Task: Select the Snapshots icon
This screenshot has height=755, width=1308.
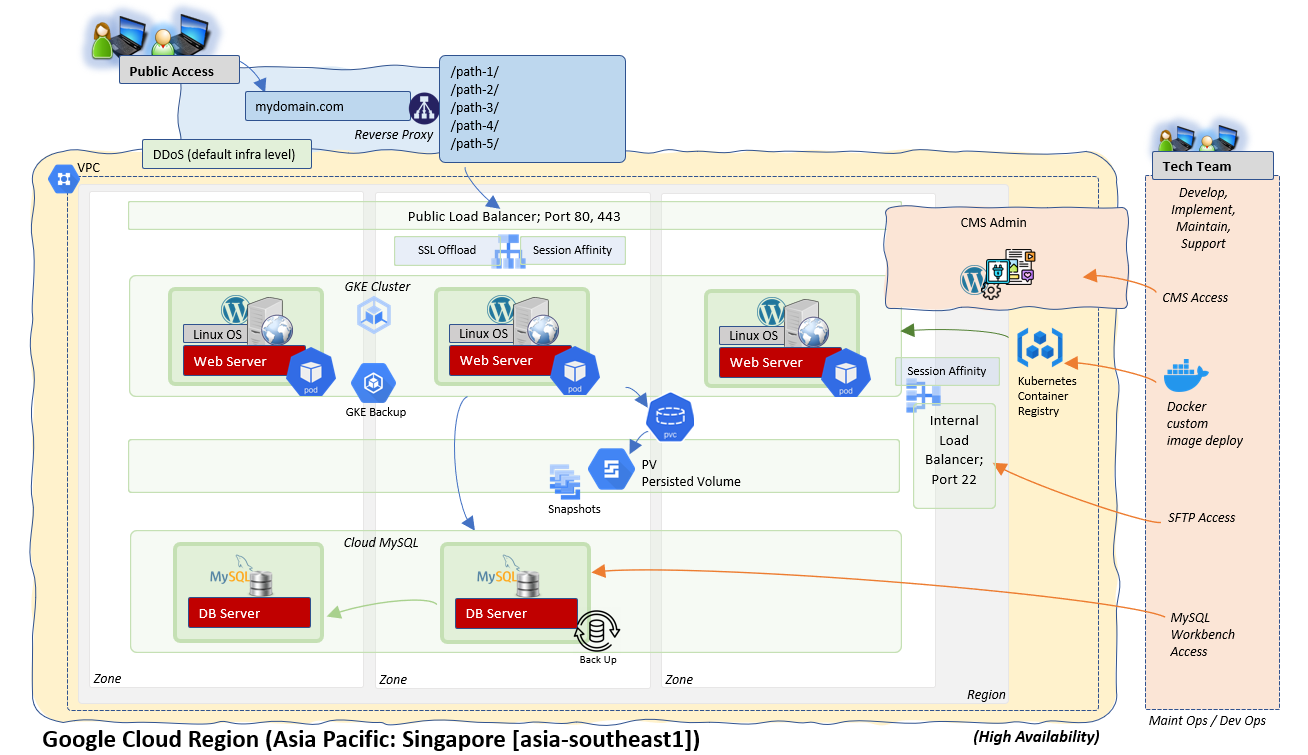Action: coord(565,481)
